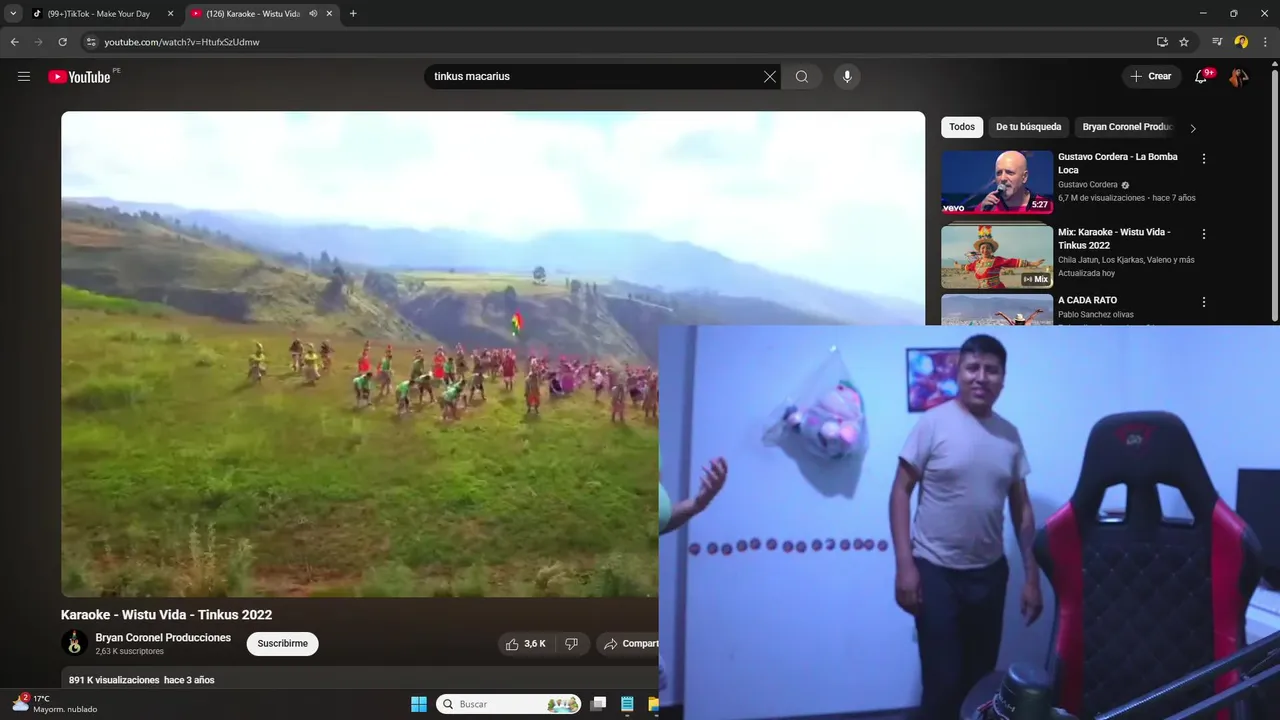Go back in browser history
This screenshot has height=720, width=1280.
14,42
